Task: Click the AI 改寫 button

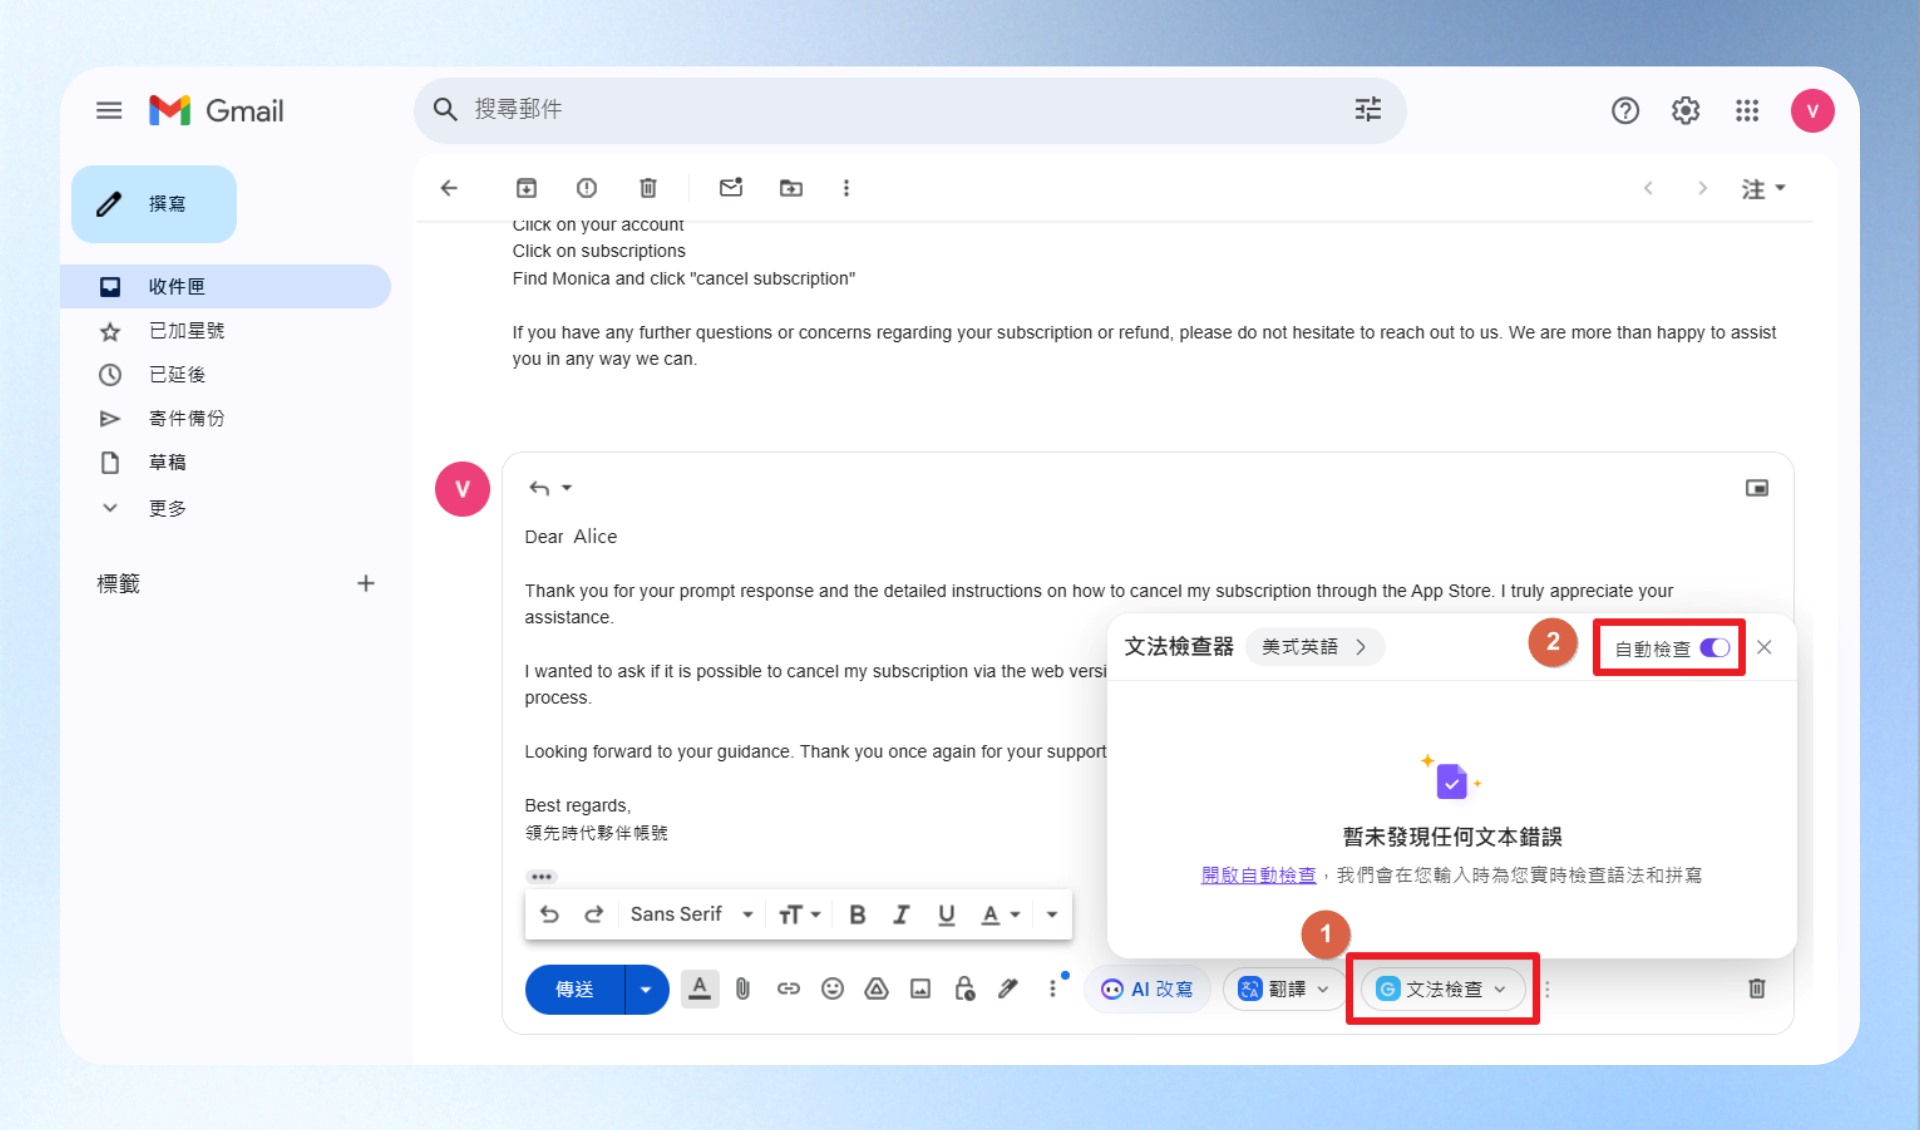Action: tap(1147, 989)
